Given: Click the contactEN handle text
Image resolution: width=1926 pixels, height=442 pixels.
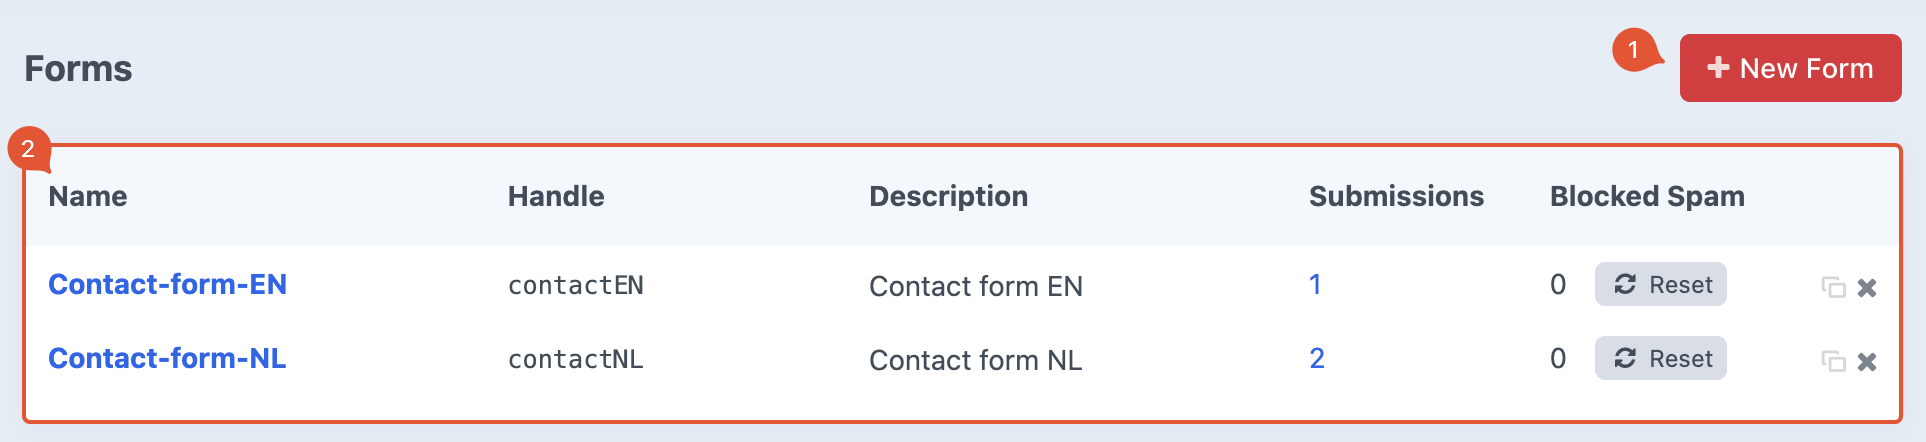Looking at the screenshot, I should pyautogui.click(x=575, y=286).
